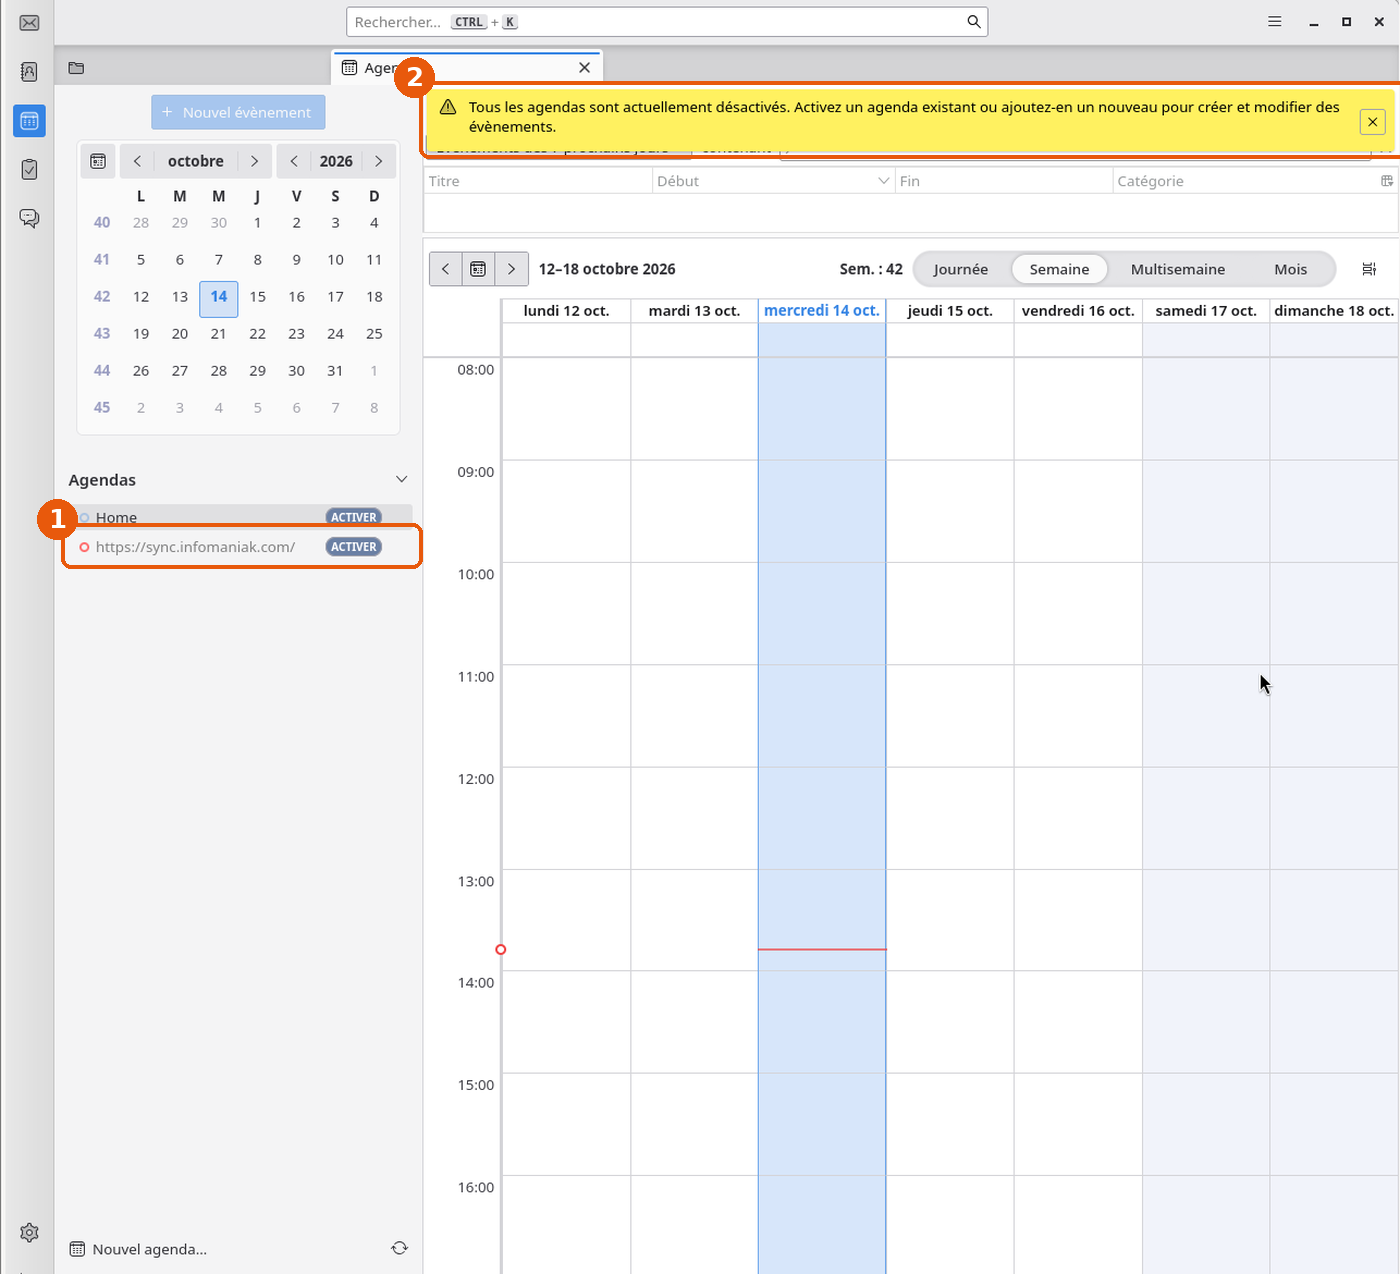Open the jeudi 15 oct. day header
1400x1274 pixels.
click(x=950, y=311)
